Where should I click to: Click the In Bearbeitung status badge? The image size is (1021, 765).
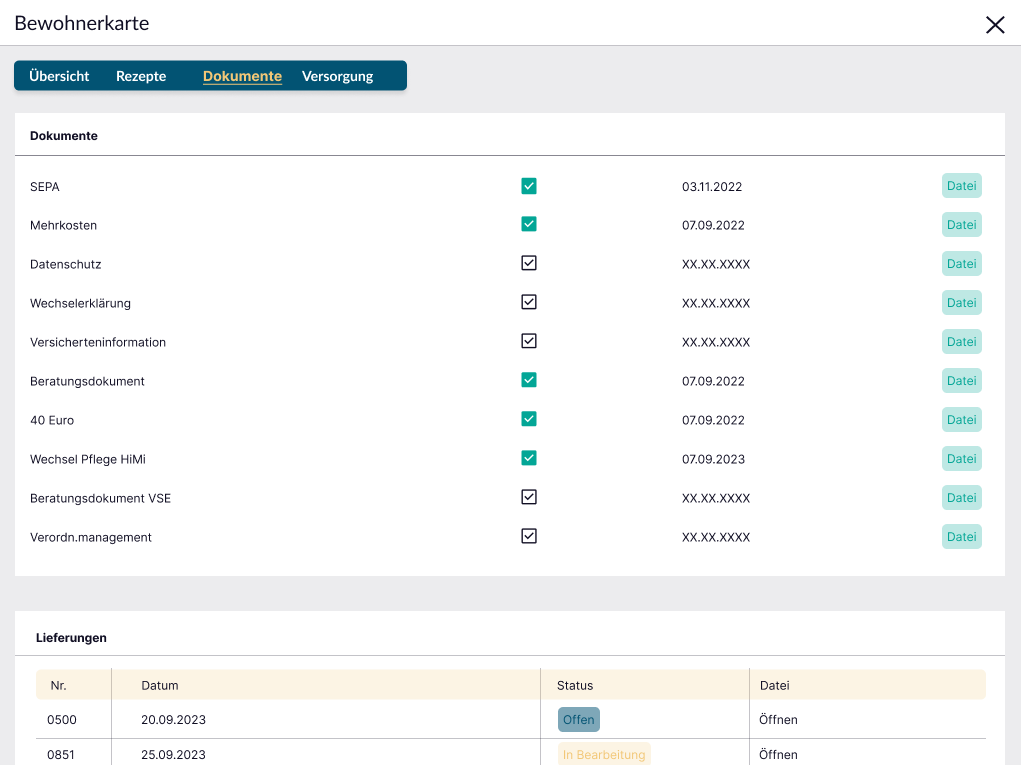coord(604,755)
